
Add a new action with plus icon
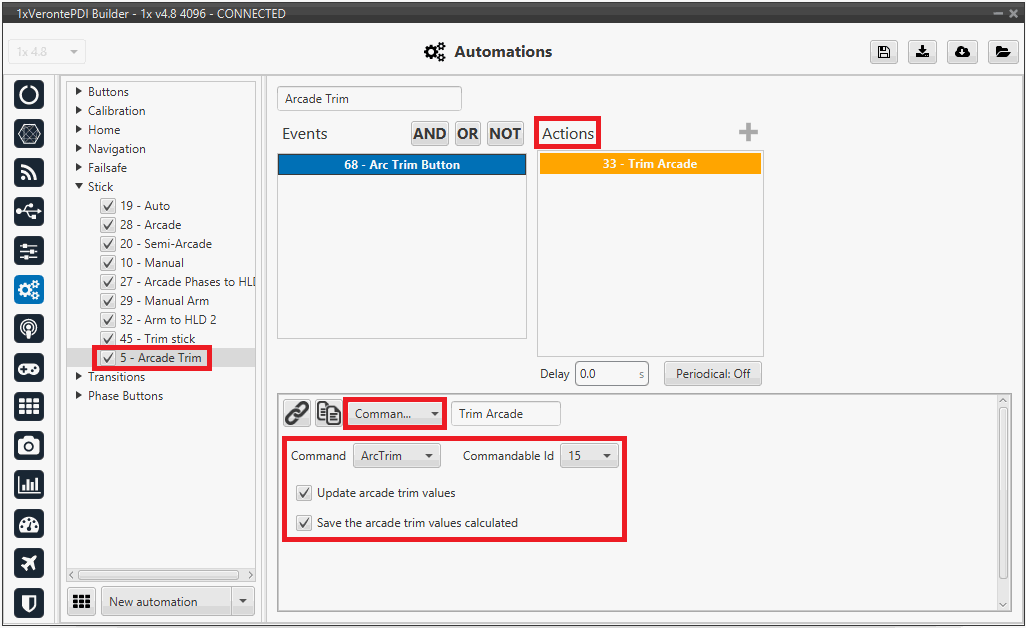[748, 133]
